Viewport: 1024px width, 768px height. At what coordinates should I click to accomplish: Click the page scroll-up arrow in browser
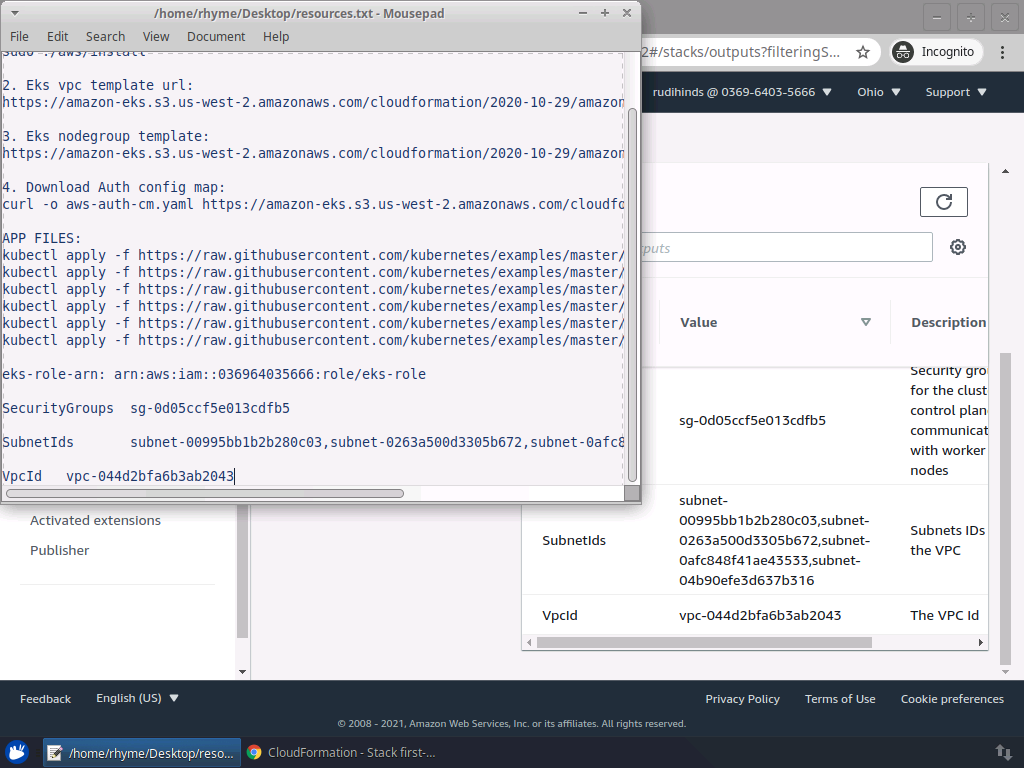[1005, 171]
